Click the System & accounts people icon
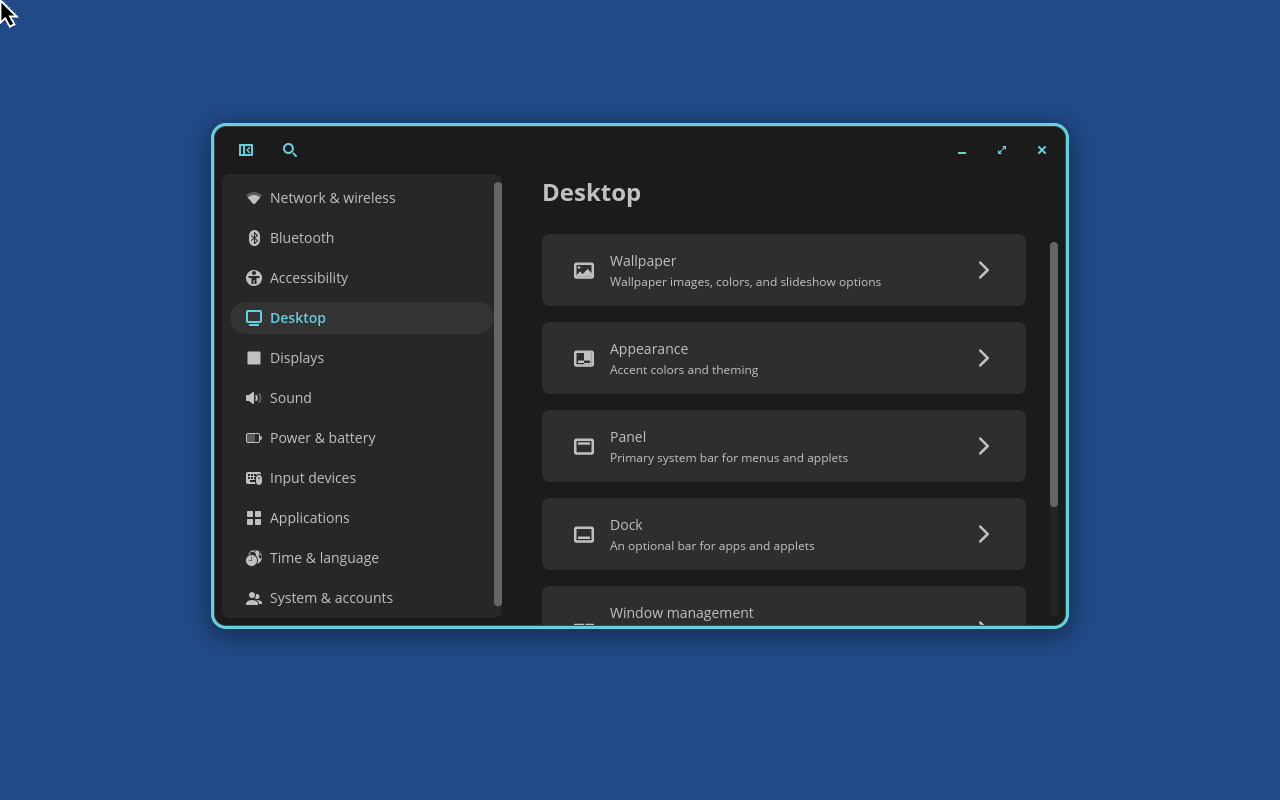 pos(254,598)
